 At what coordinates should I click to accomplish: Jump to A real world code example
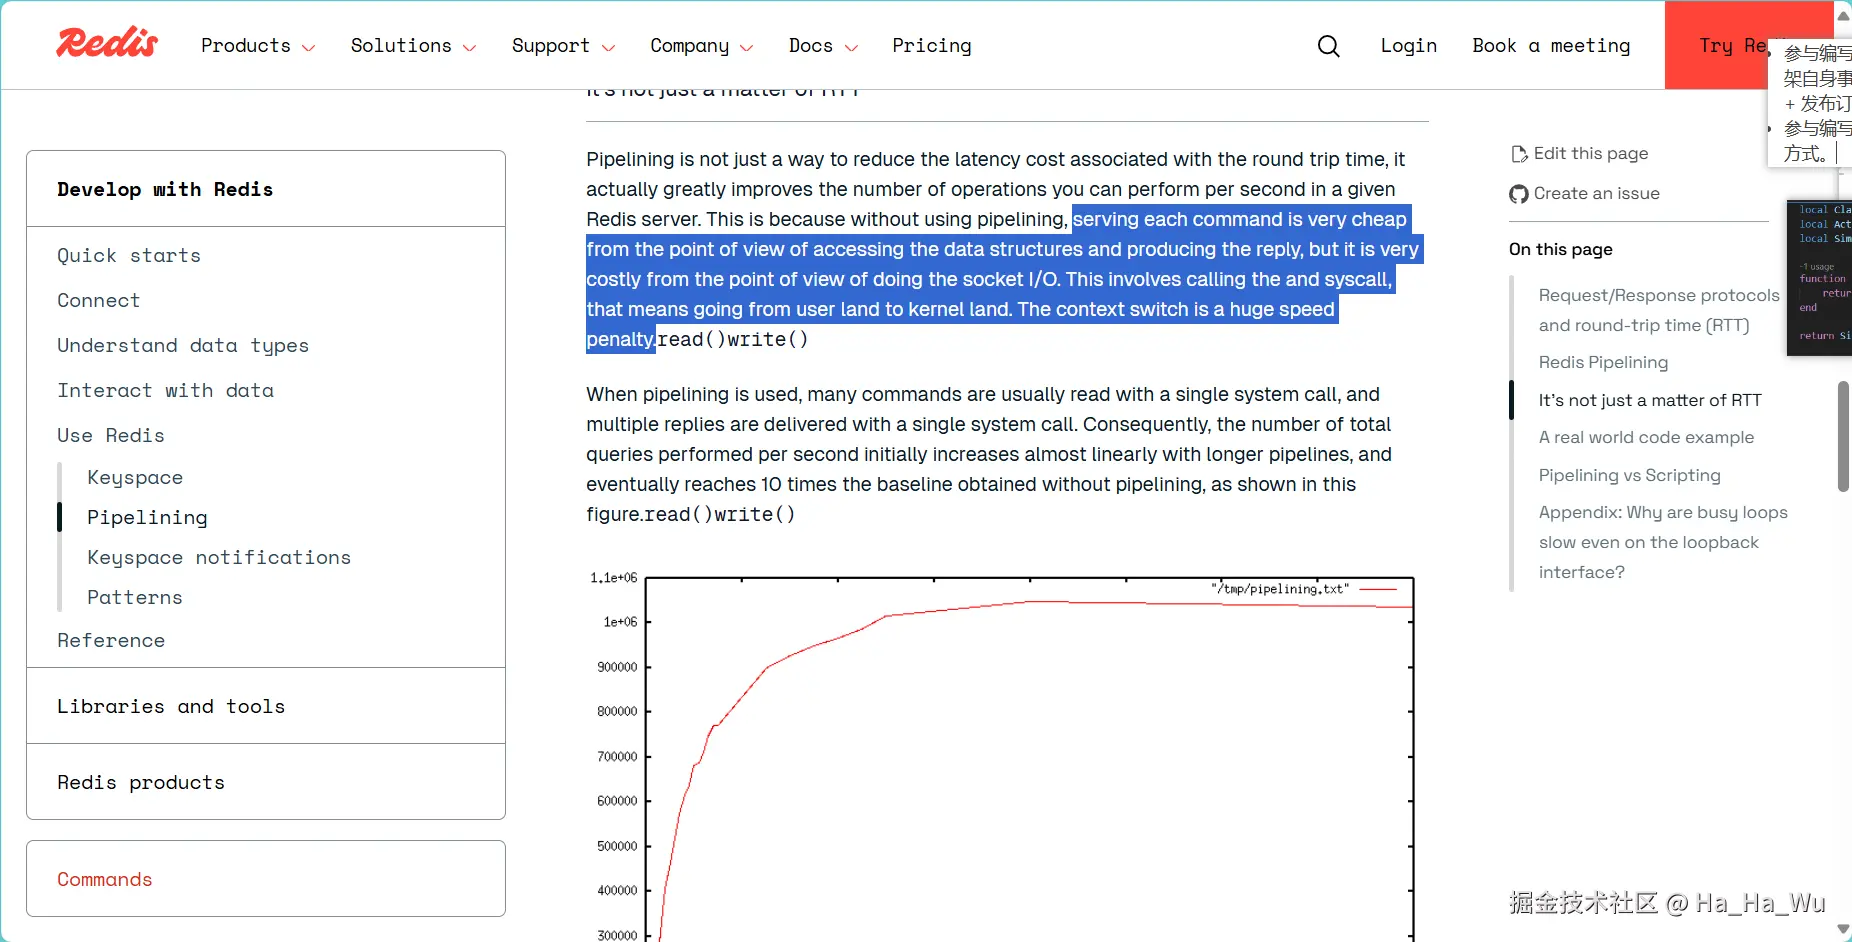(x=1646, y=437)
